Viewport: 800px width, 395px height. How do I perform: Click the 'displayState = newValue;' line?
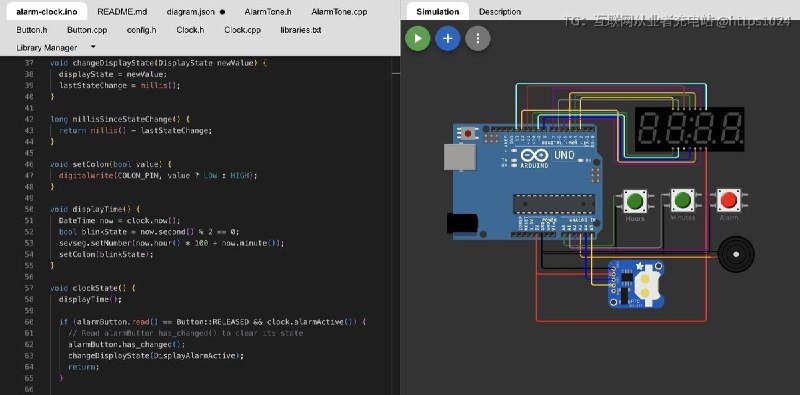[113, 74]
